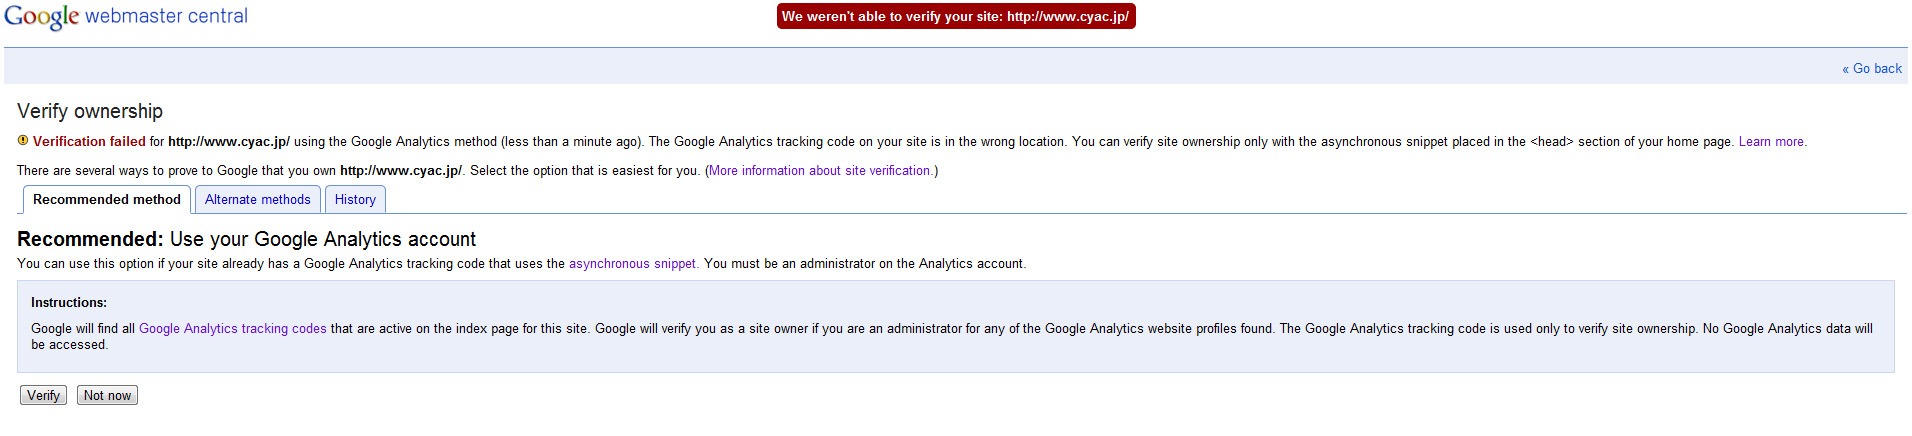
Task: Select the 'Recommended method' tab
Action: pos(107,200)
